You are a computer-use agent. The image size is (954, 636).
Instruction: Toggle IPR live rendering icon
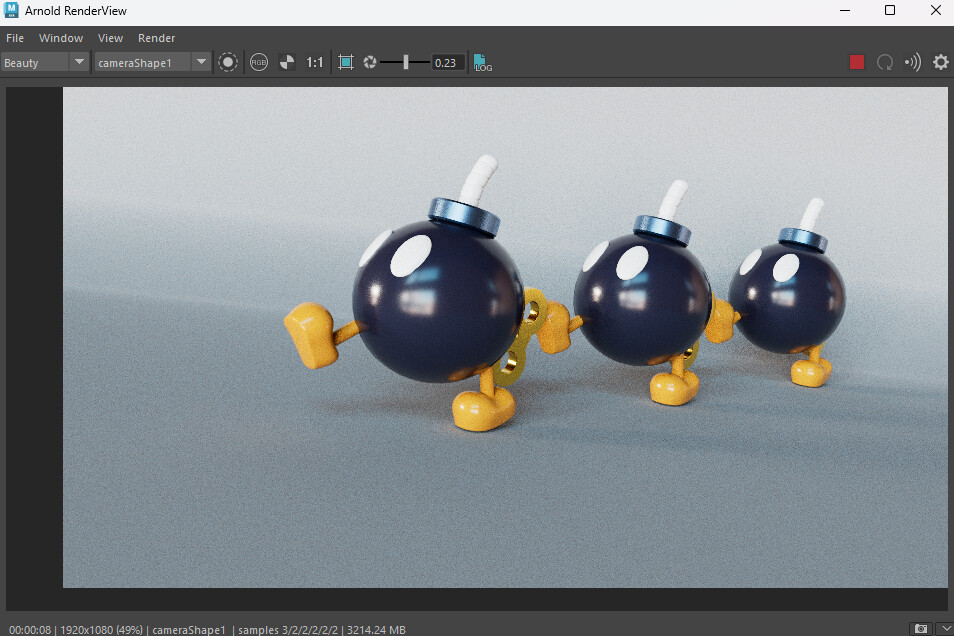[912, 62]
